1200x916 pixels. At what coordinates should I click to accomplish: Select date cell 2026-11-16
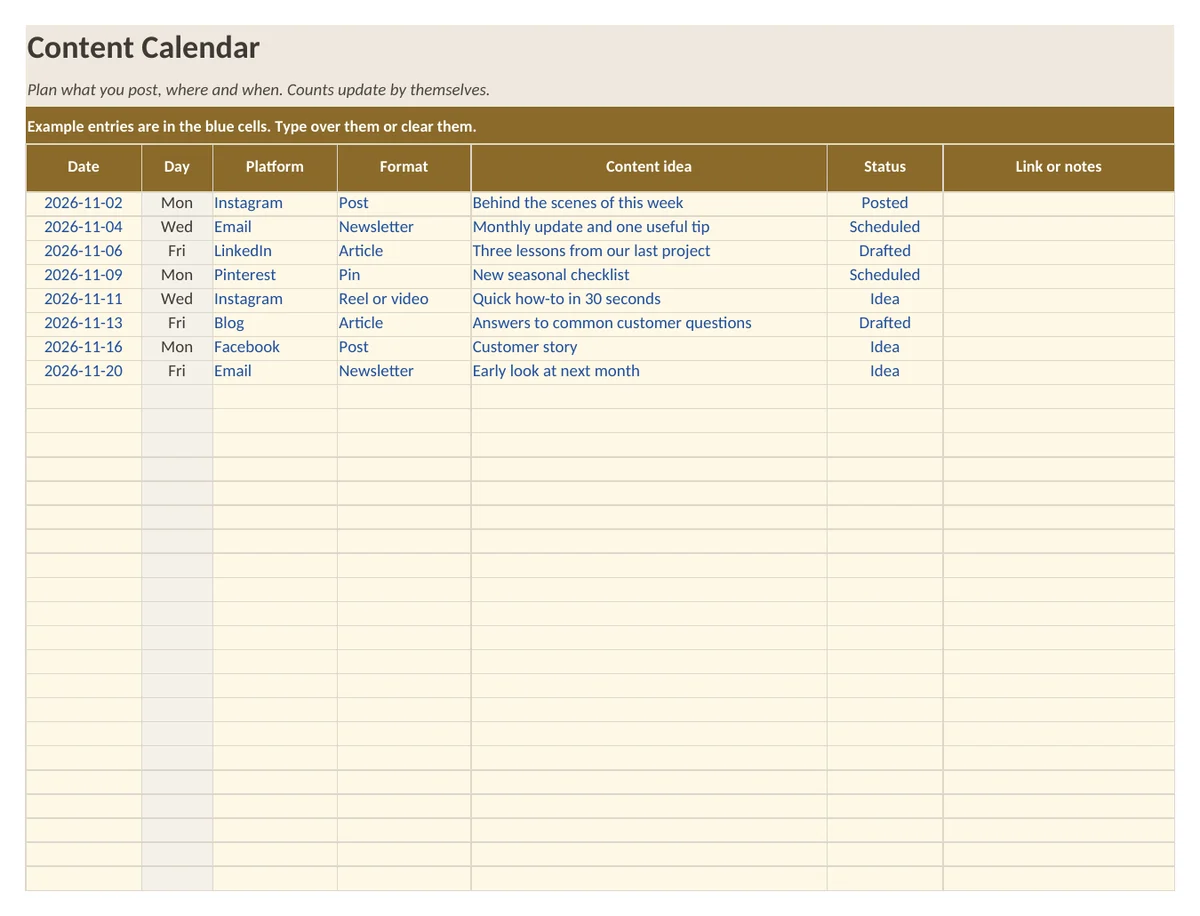pyautogui.click(x=84, y=347)
